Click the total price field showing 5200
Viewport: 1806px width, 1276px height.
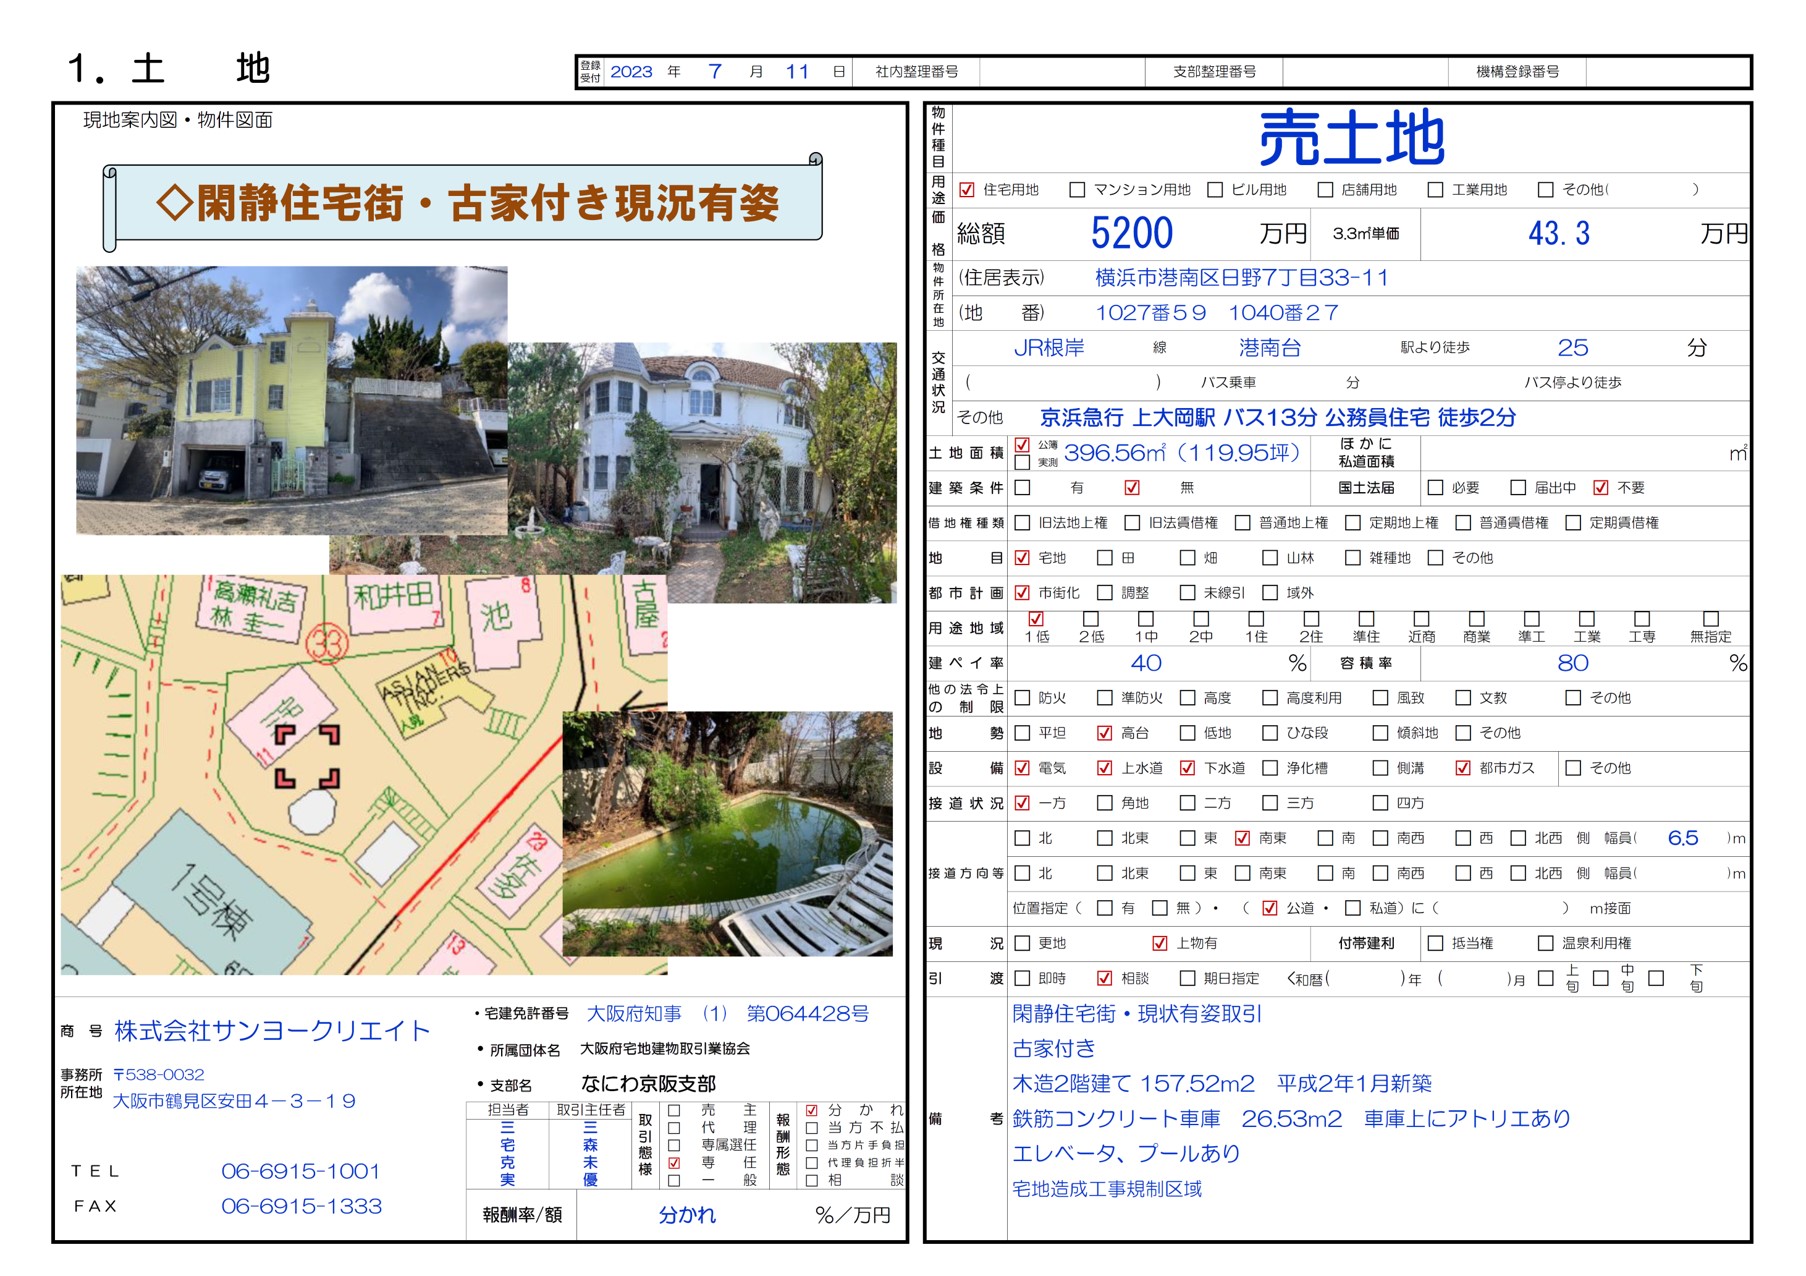coord(1131,234)
